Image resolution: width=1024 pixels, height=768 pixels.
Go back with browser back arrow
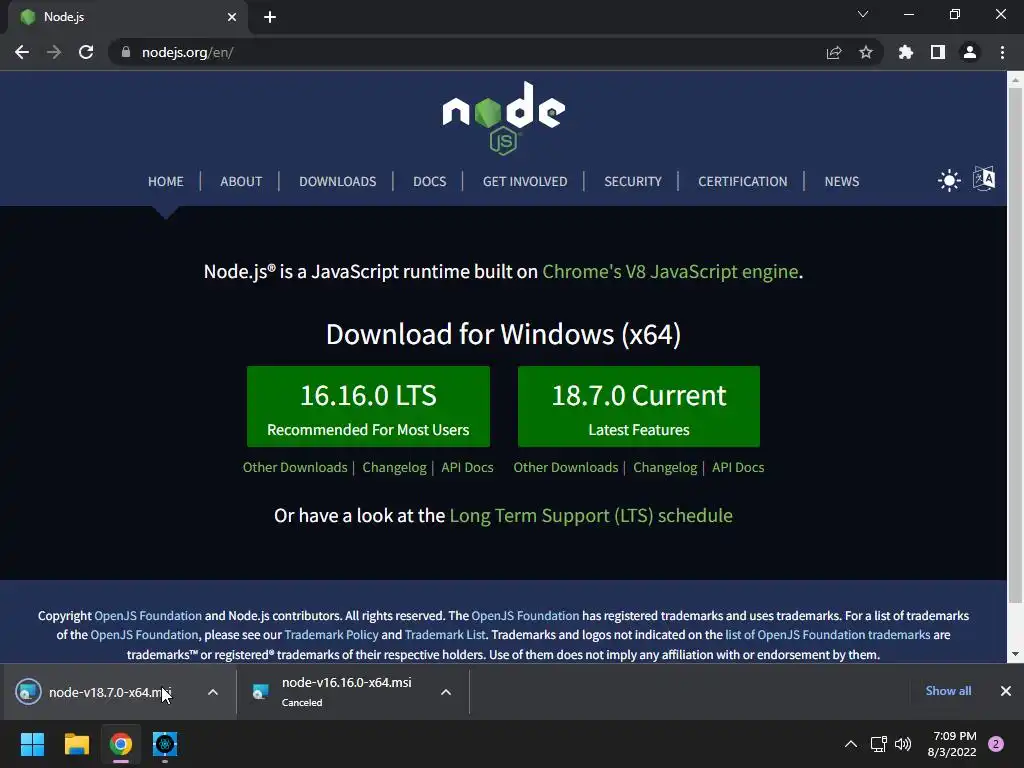22,52
